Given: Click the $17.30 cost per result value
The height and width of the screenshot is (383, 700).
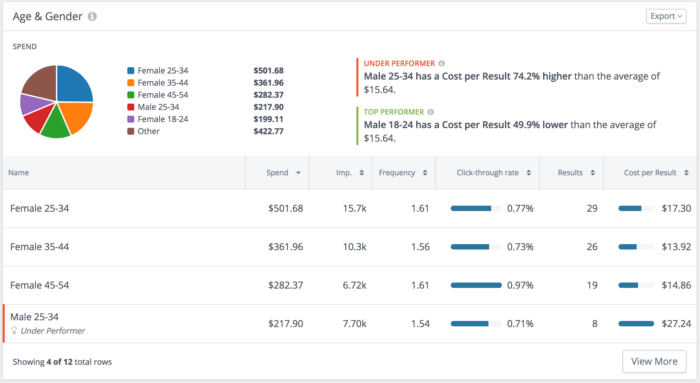Looking at the screenshot, I should [676, 208].
